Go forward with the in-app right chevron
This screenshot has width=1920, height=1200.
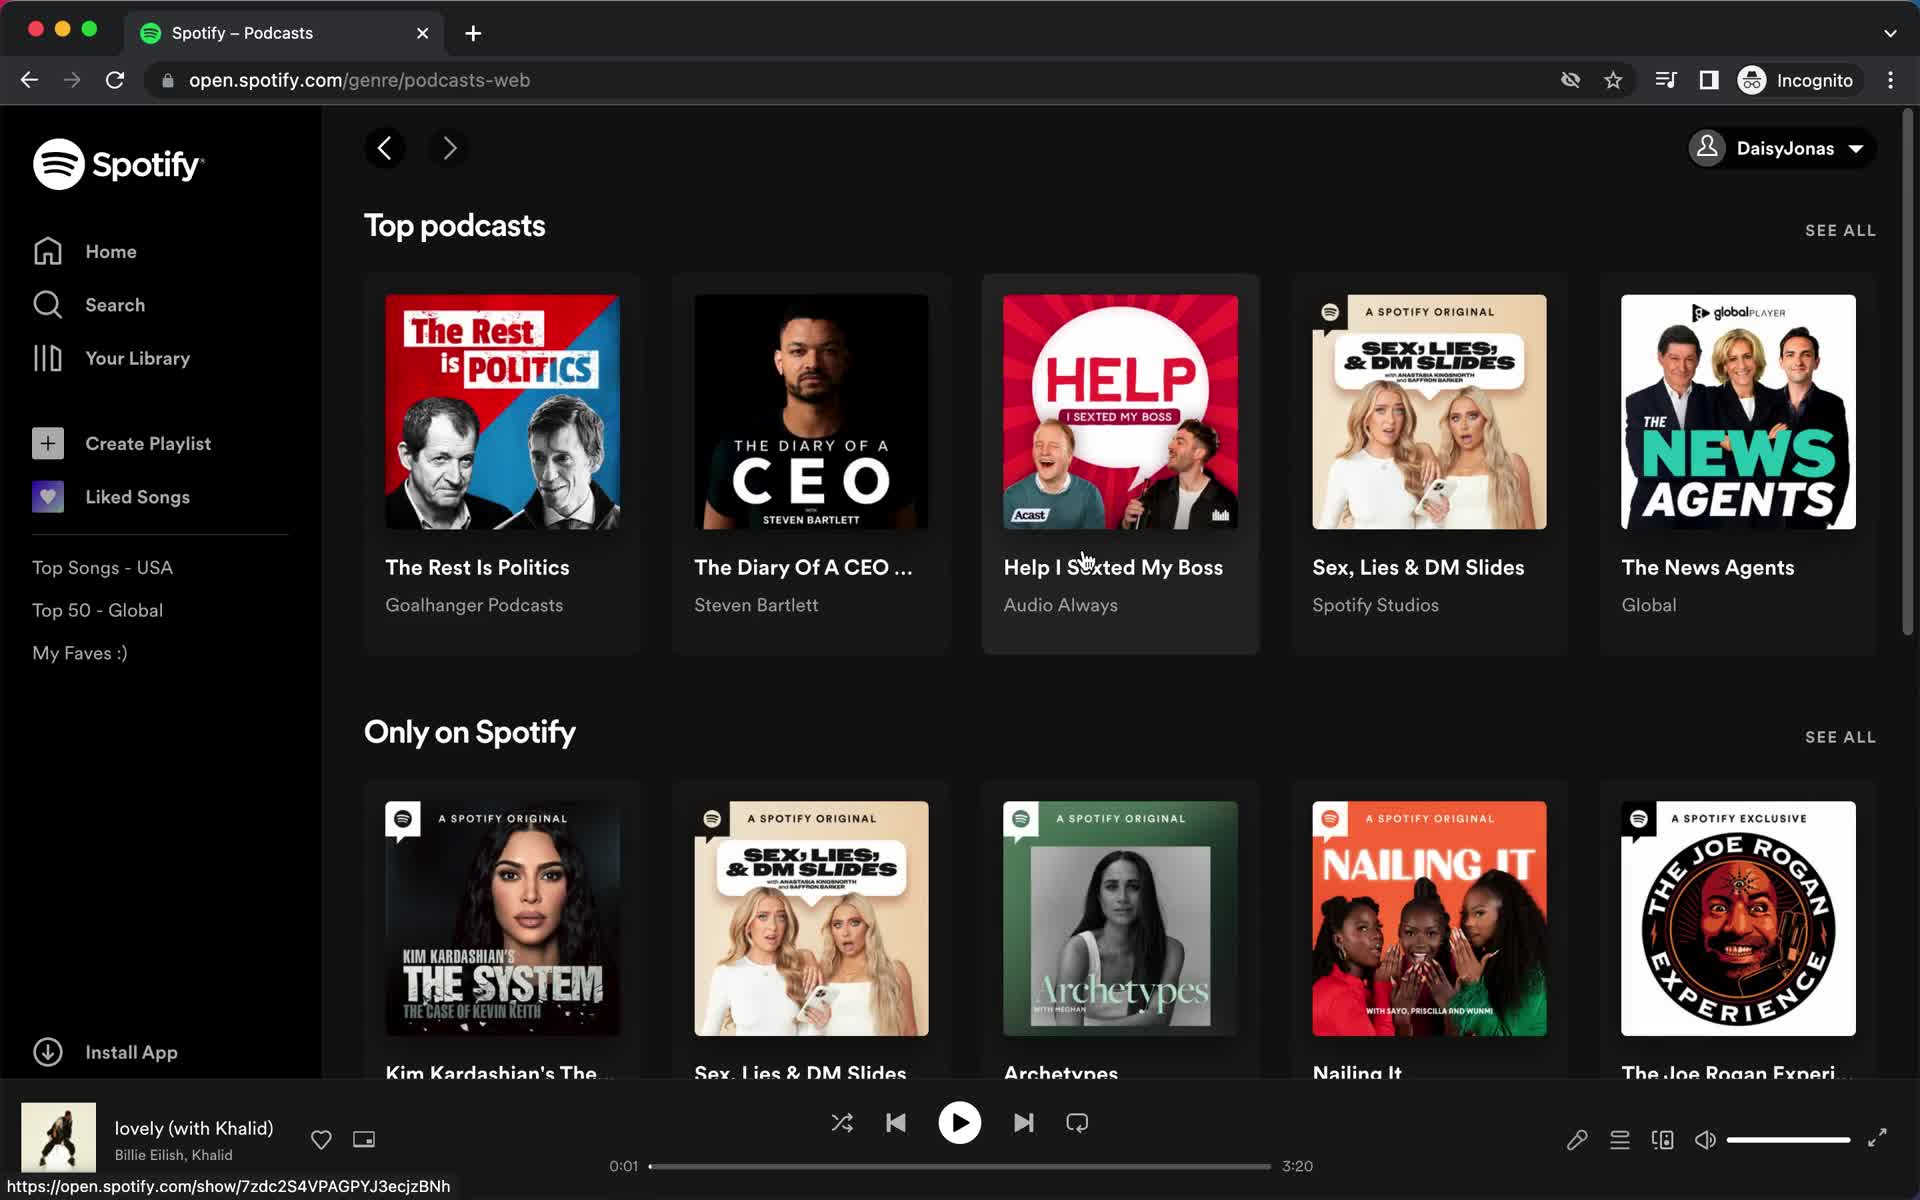[449, 148]
